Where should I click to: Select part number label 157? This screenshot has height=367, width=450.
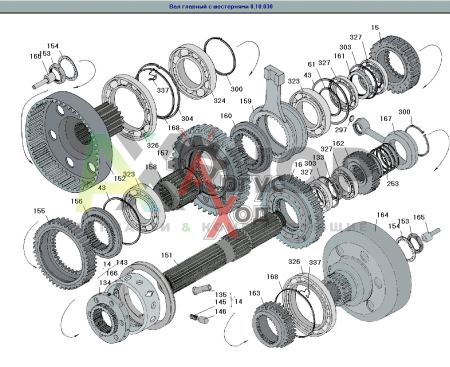(x=163, y=153)
